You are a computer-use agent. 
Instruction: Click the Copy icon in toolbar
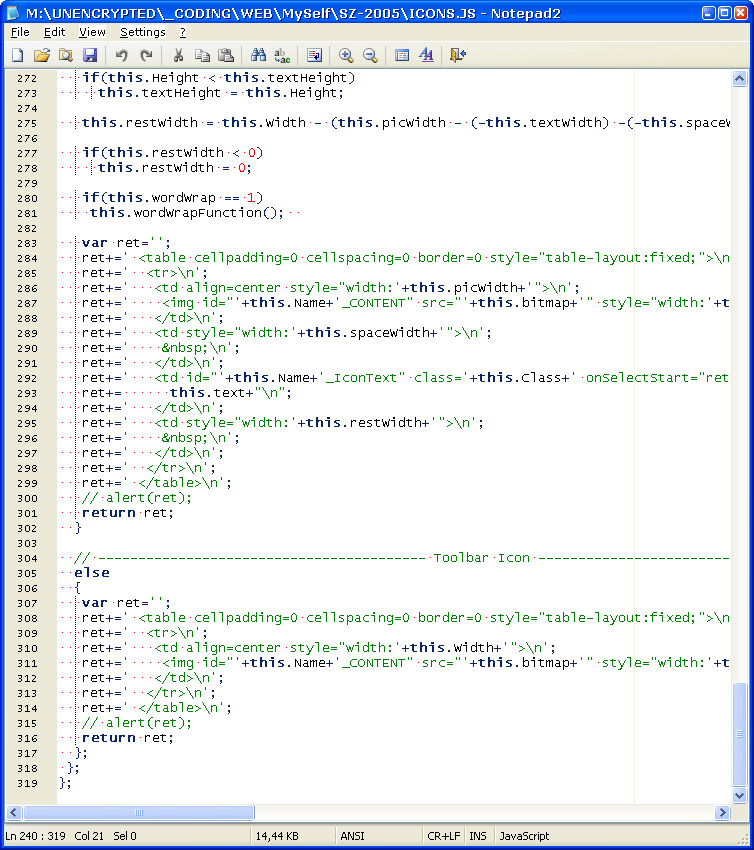coord(202,55)
